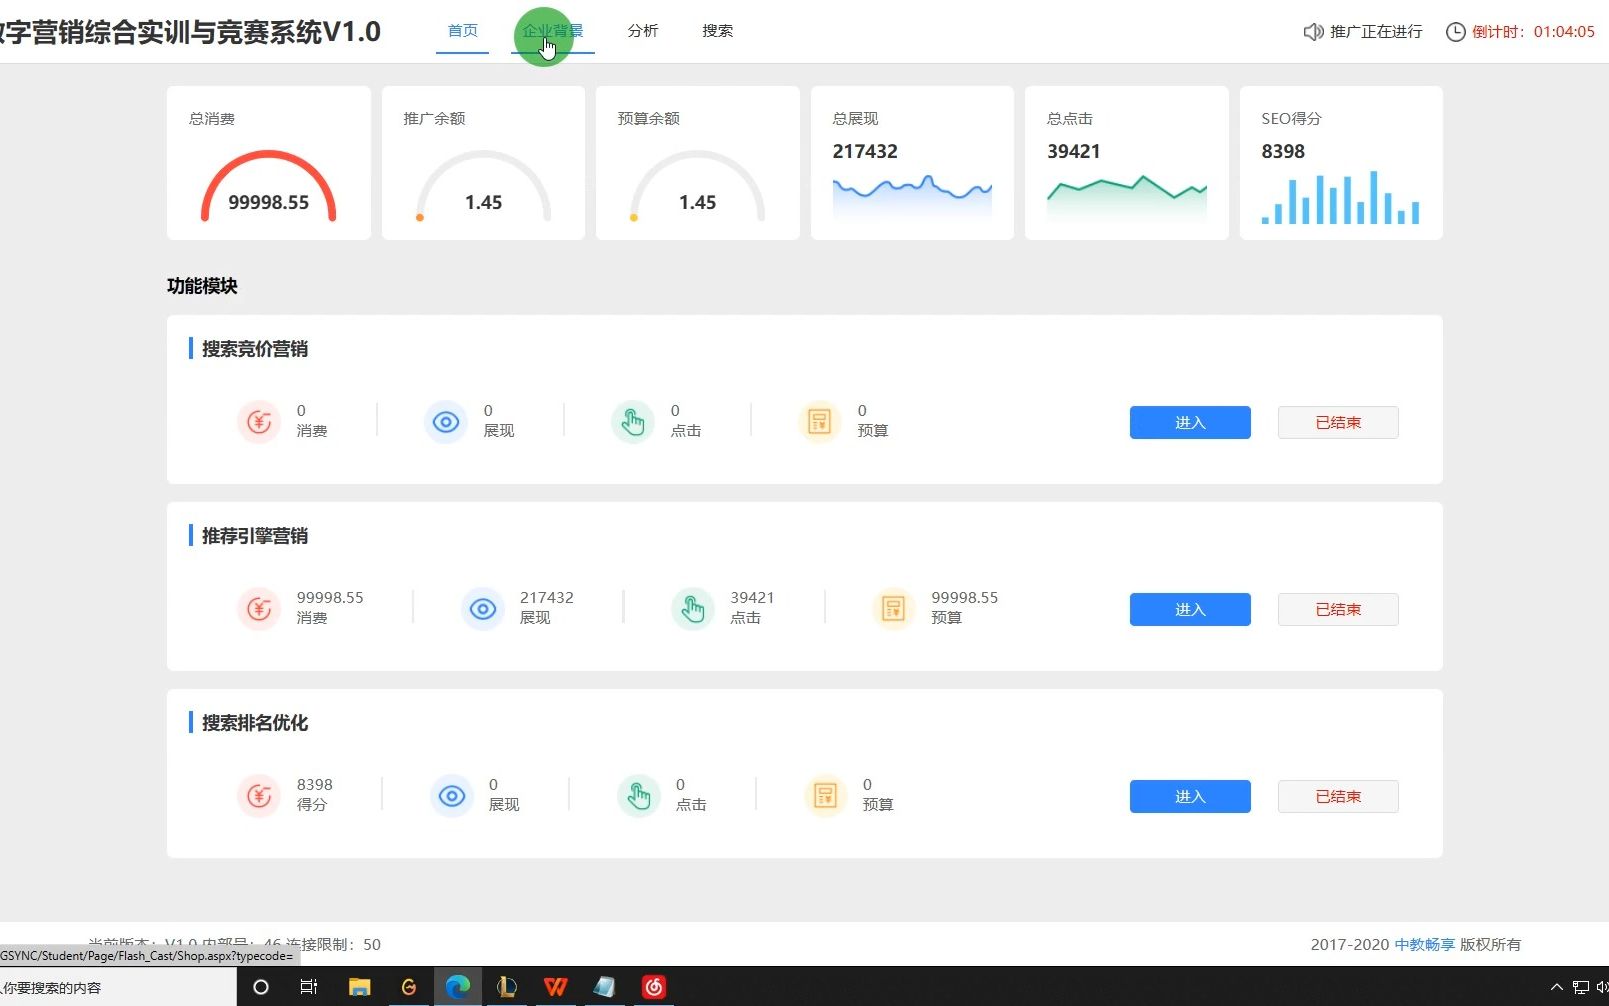The width and height of the screenshot is (1609, 1006).
Task: Click the 8398 得分 value
Action: pyautogui.click(x=314, y=785)
